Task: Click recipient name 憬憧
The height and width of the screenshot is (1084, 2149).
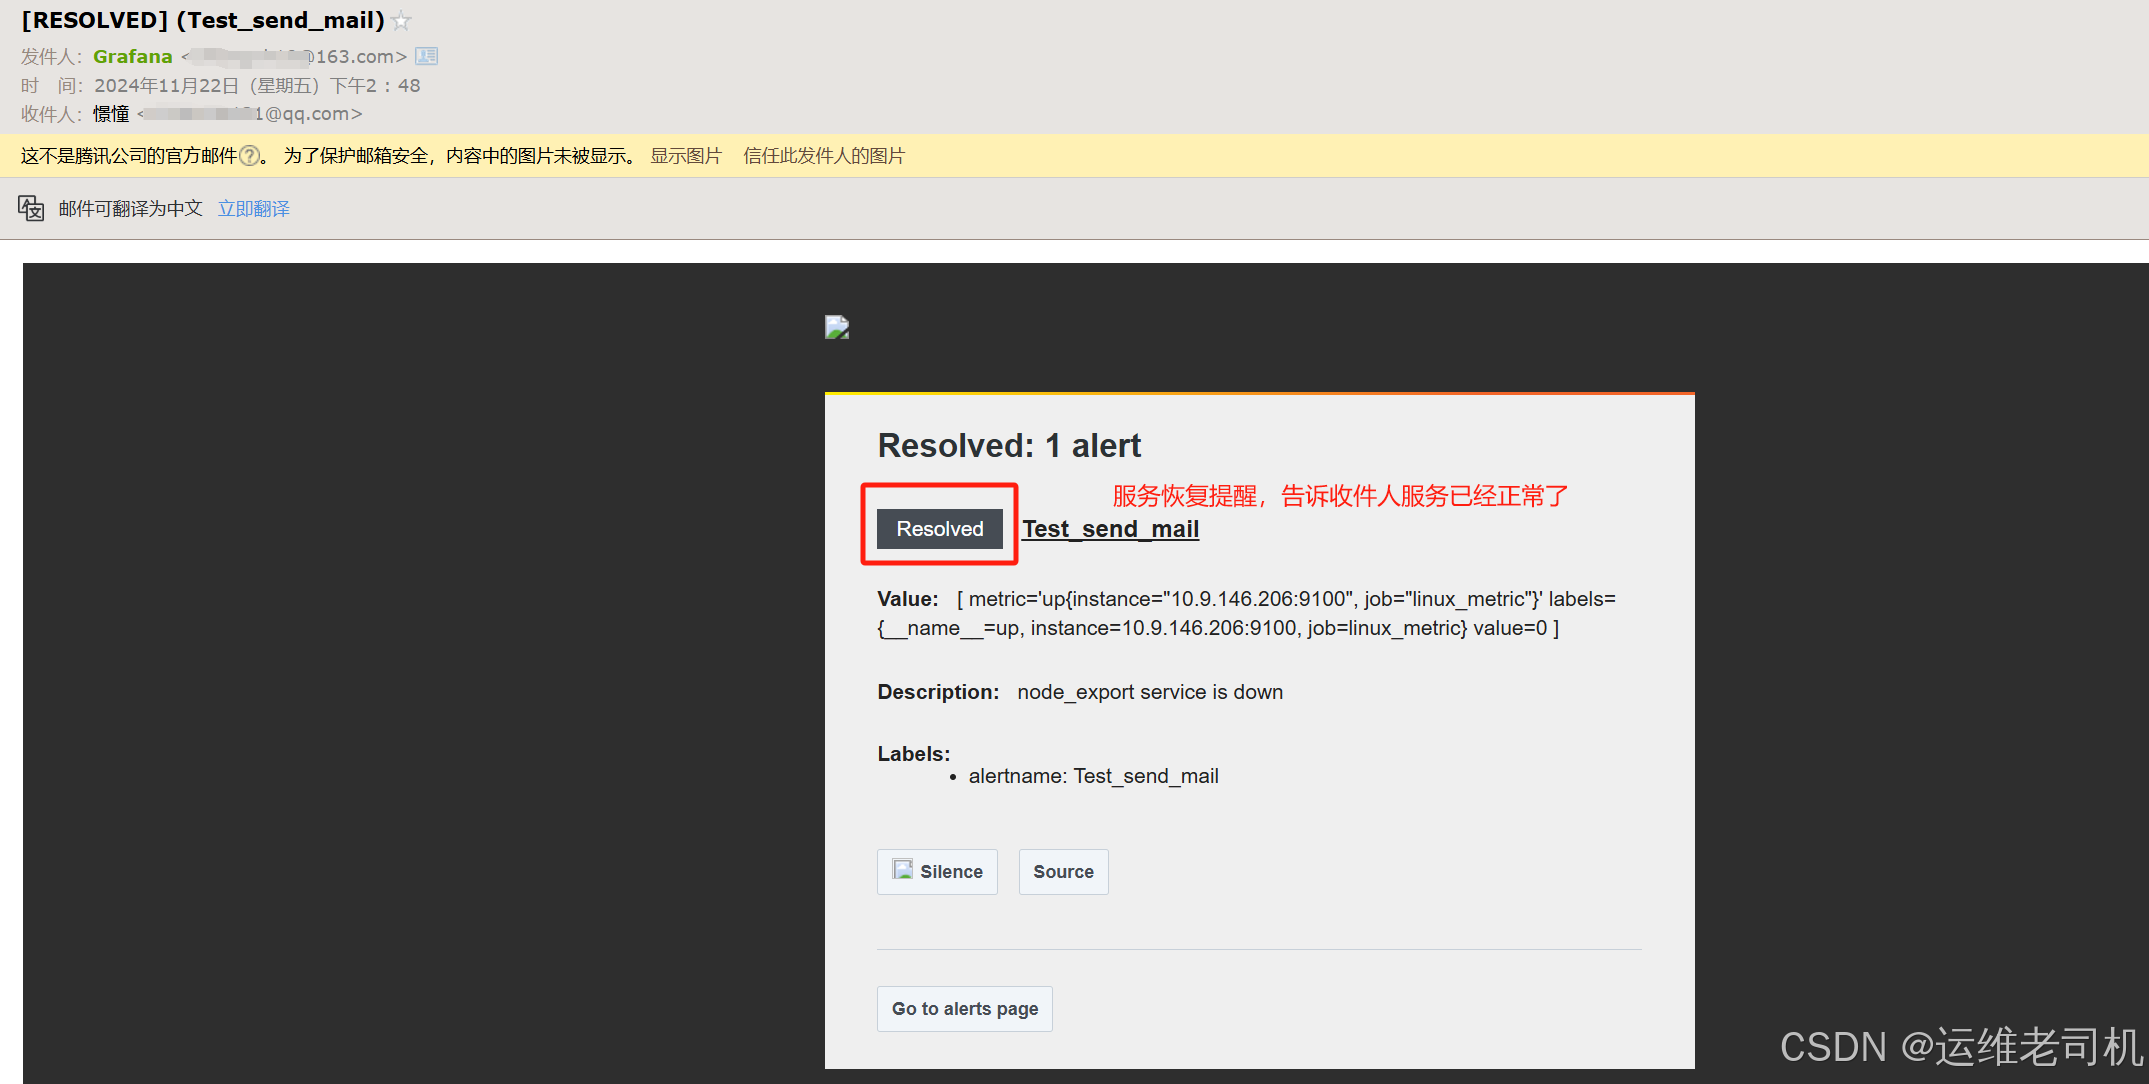Action: pyautogui.click(x=111, y=114)
